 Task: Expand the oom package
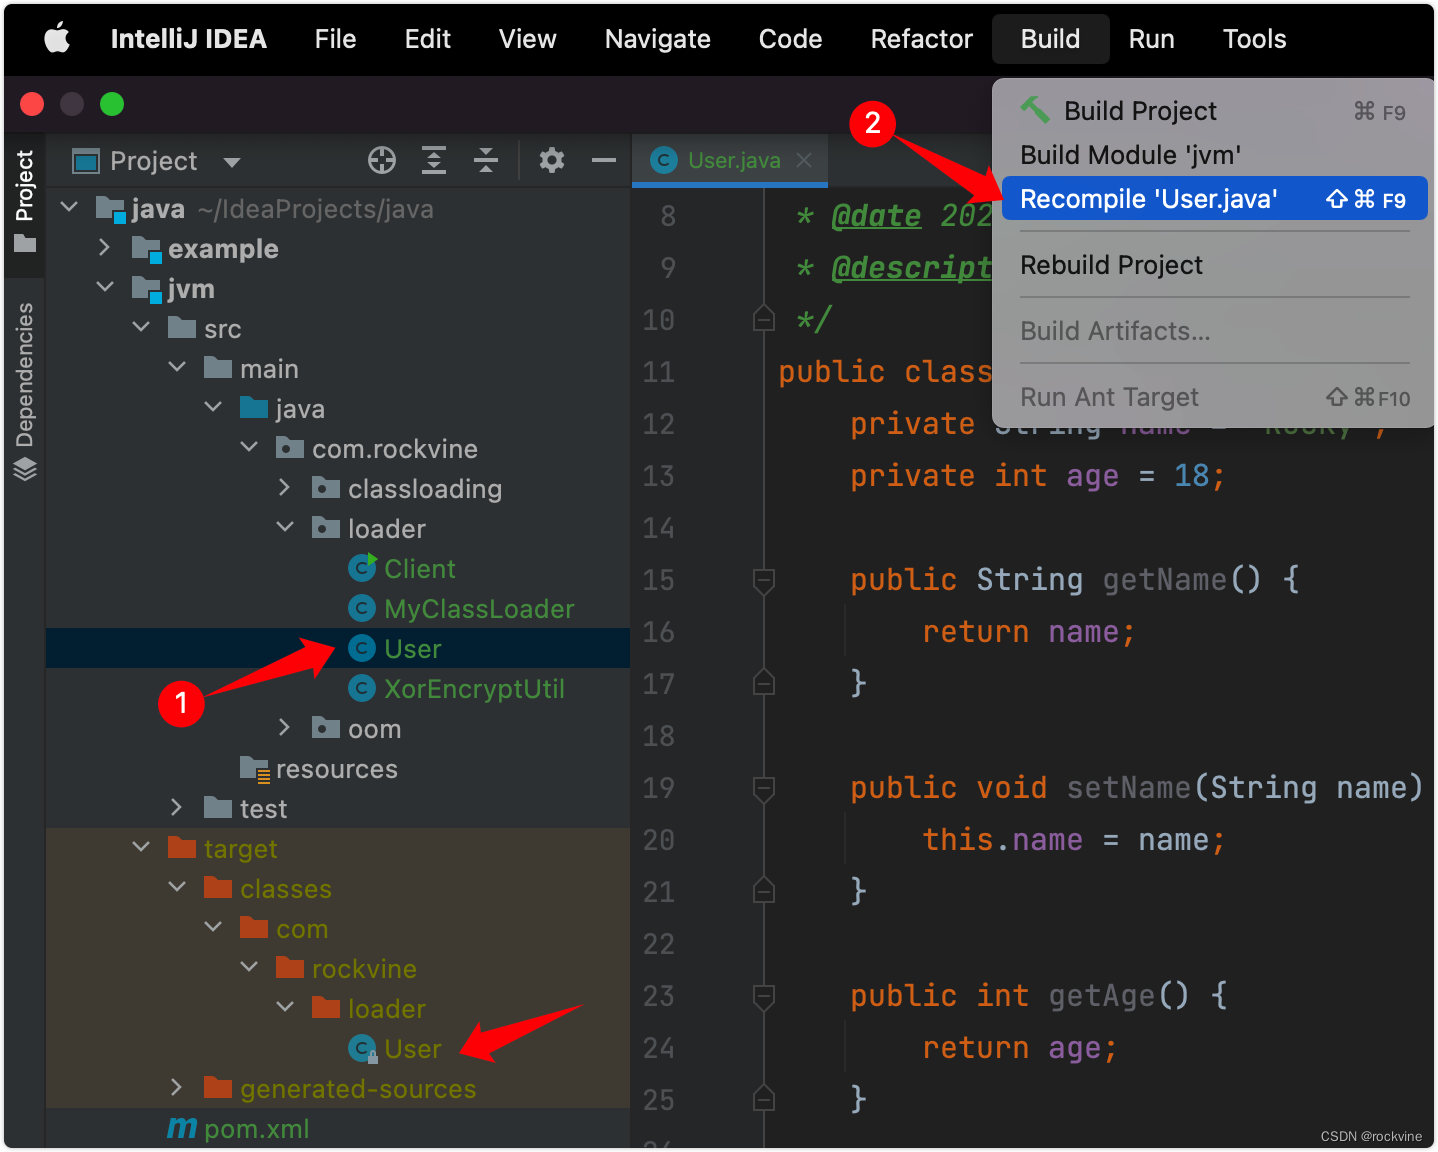[x=285, y=727]
